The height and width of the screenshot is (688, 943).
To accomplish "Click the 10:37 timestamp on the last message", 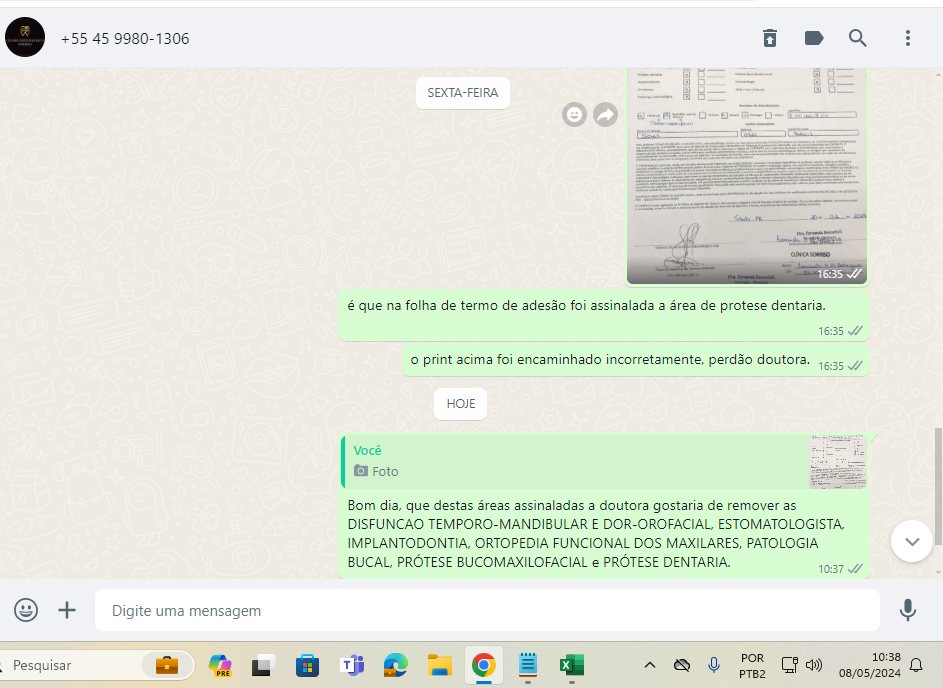I will [831, 569].
